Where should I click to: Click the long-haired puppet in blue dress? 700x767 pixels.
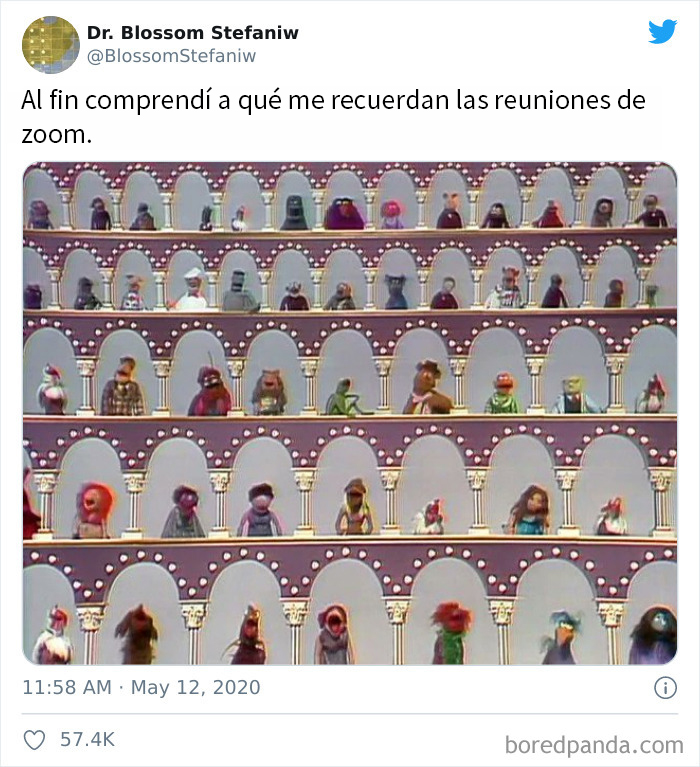530,510
